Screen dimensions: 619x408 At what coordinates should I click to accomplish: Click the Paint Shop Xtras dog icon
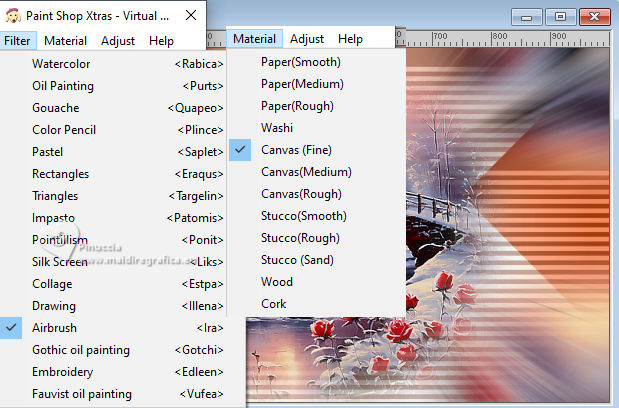click(13, 16)
